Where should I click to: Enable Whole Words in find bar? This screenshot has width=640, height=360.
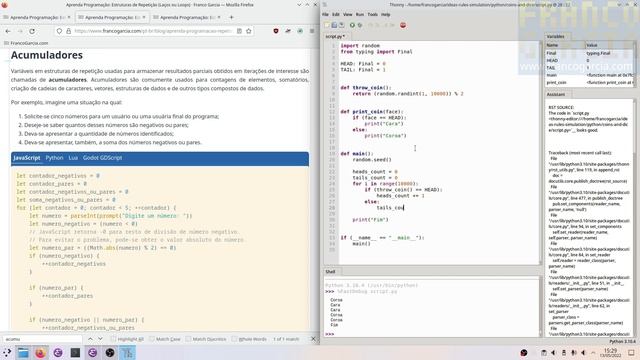pos(249,339)
